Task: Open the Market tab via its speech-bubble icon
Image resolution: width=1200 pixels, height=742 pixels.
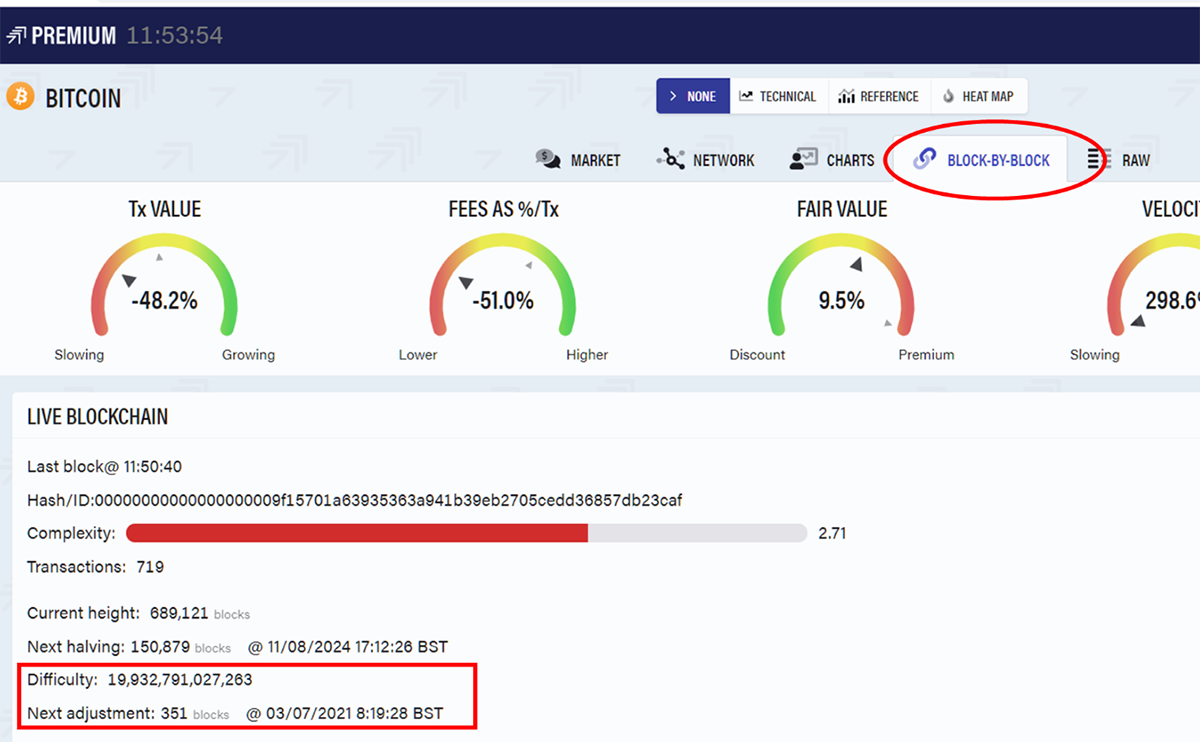Action: pos(547,159)
